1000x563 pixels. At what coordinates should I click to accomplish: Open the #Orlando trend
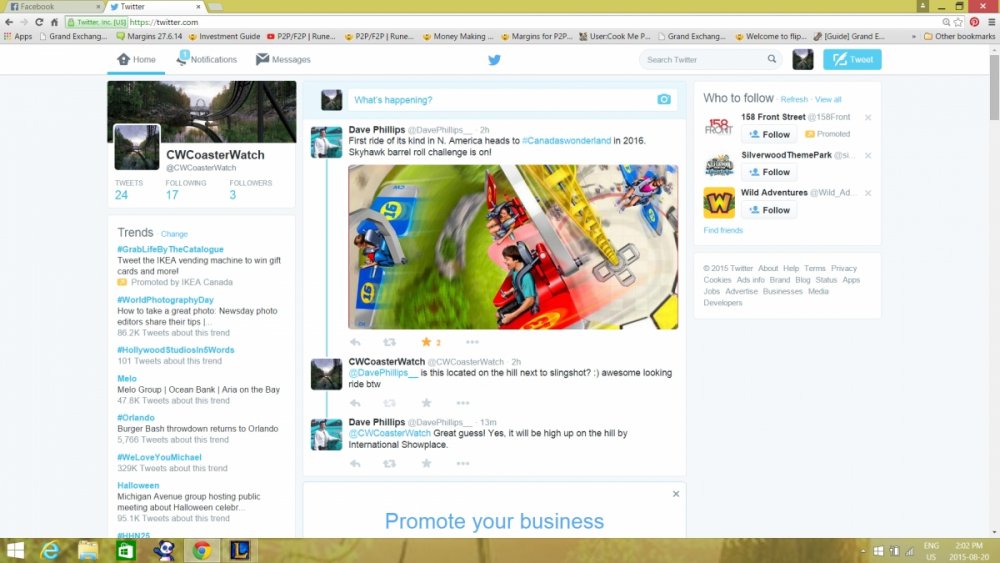pyautogui.click(x=136, y=418)
